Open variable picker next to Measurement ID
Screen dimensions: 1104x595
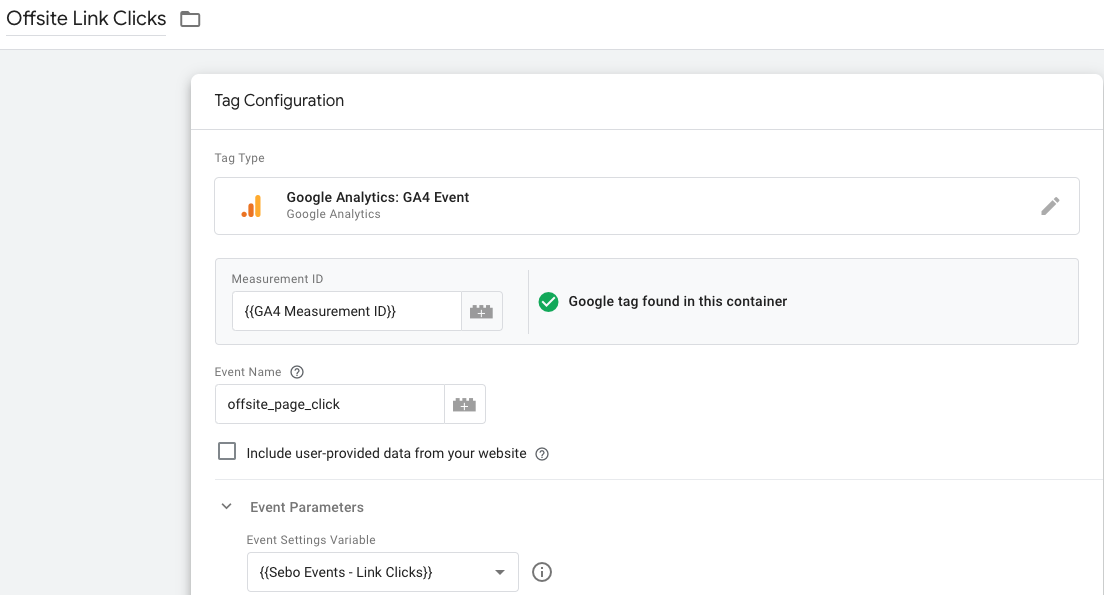tap(482, 311)
